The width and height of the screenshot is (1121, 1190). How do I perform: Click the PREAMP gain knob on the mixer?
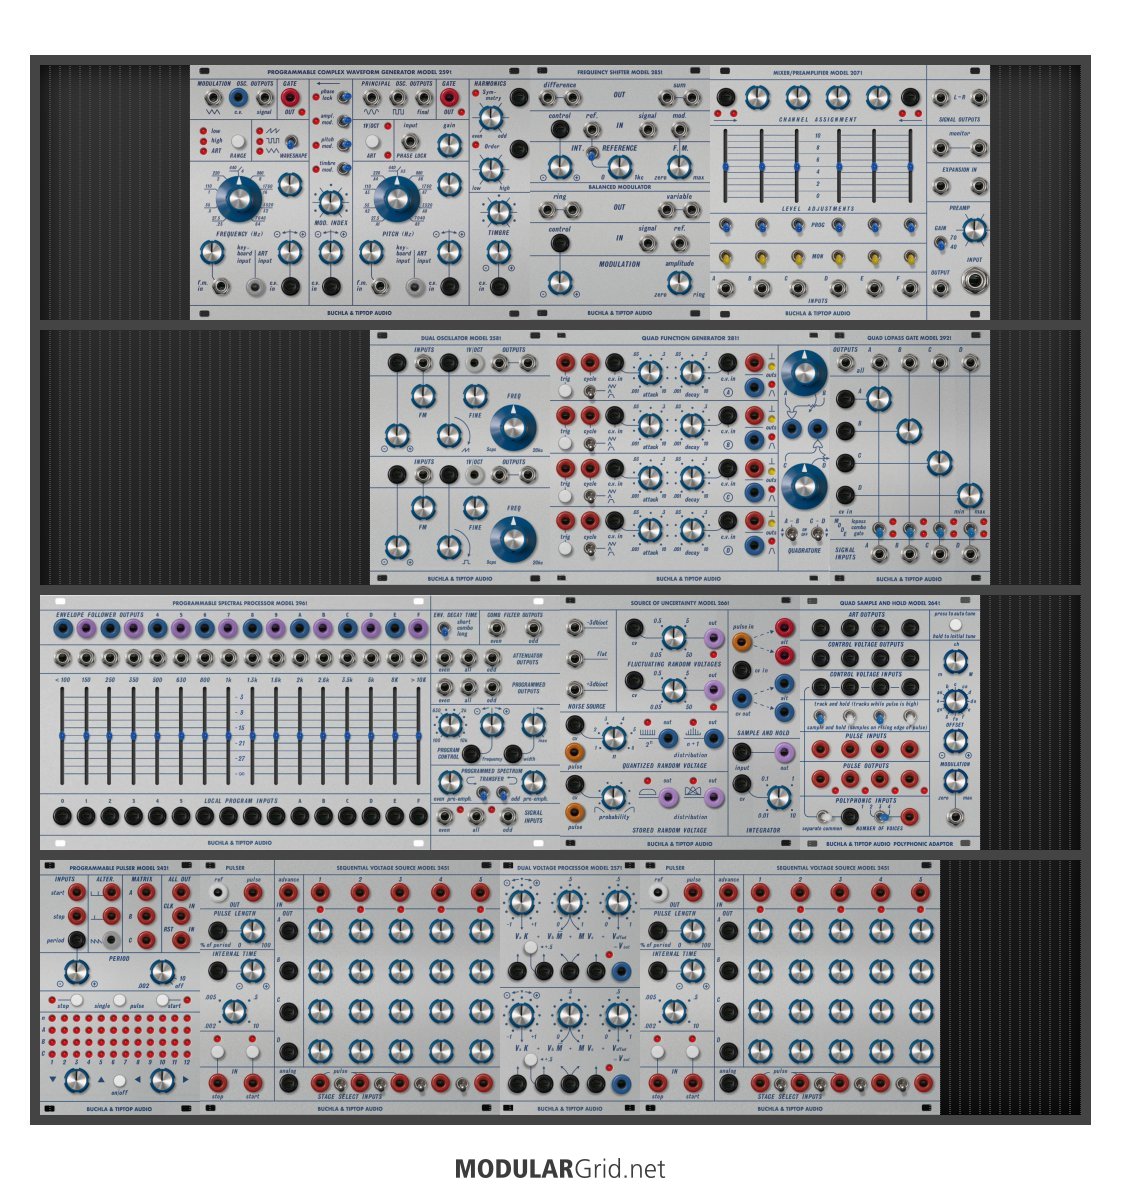click(x=975, y=229)
